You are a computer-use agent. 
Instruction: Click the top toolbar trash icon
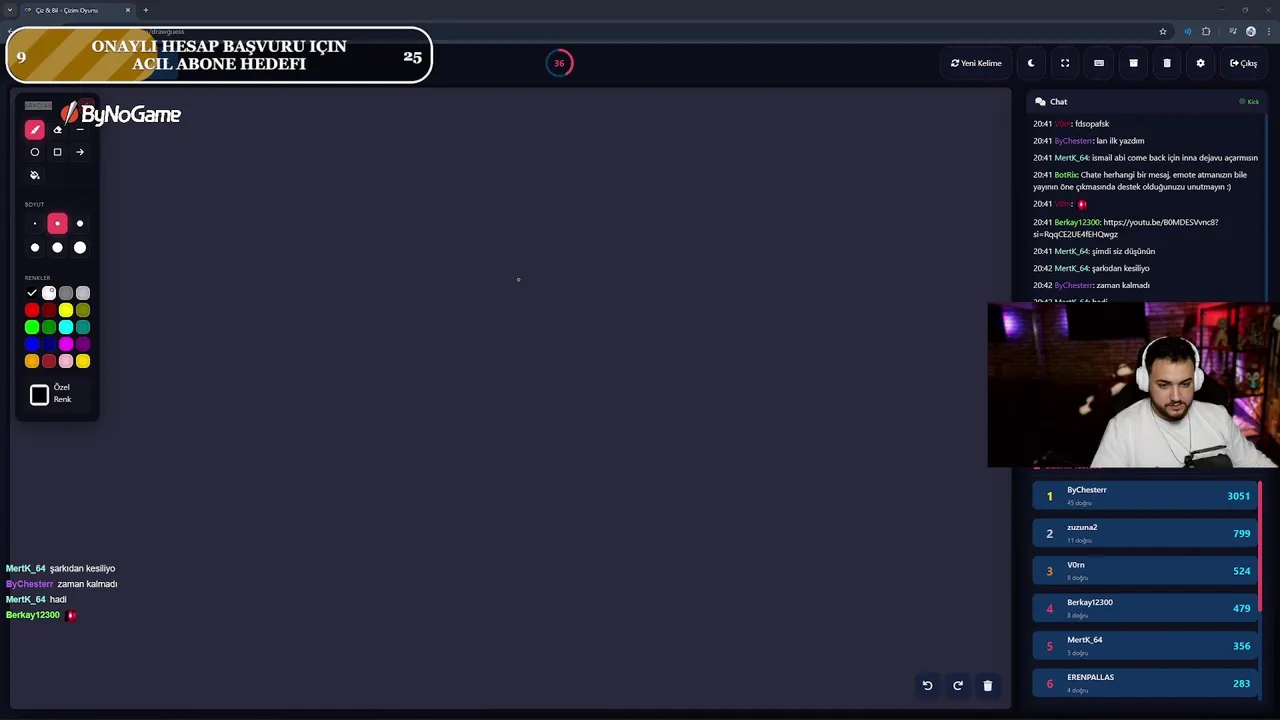pos(1167,63)
